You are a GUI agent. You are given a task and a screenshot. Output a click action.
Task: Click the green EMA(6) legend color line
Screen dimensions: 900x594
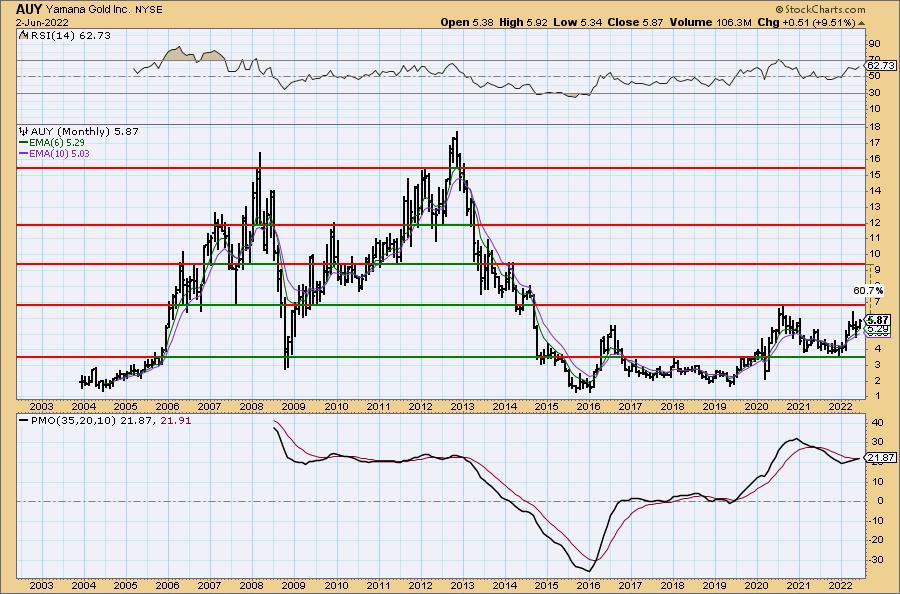tap(24, 143)
